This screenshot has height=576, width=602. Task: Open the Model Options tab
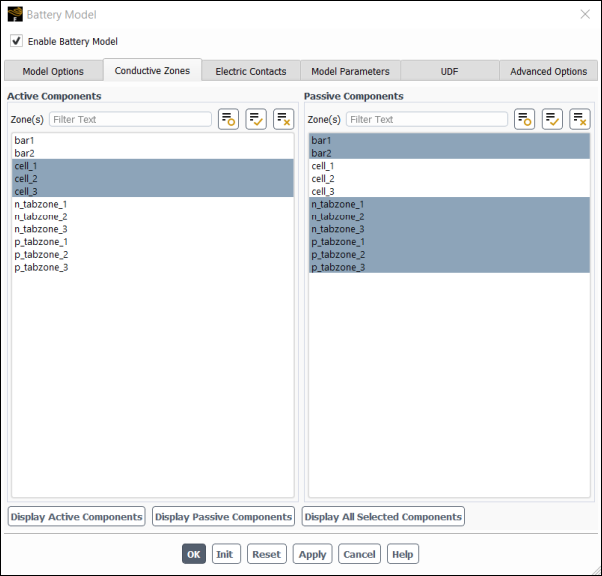(x=53, y=72)
